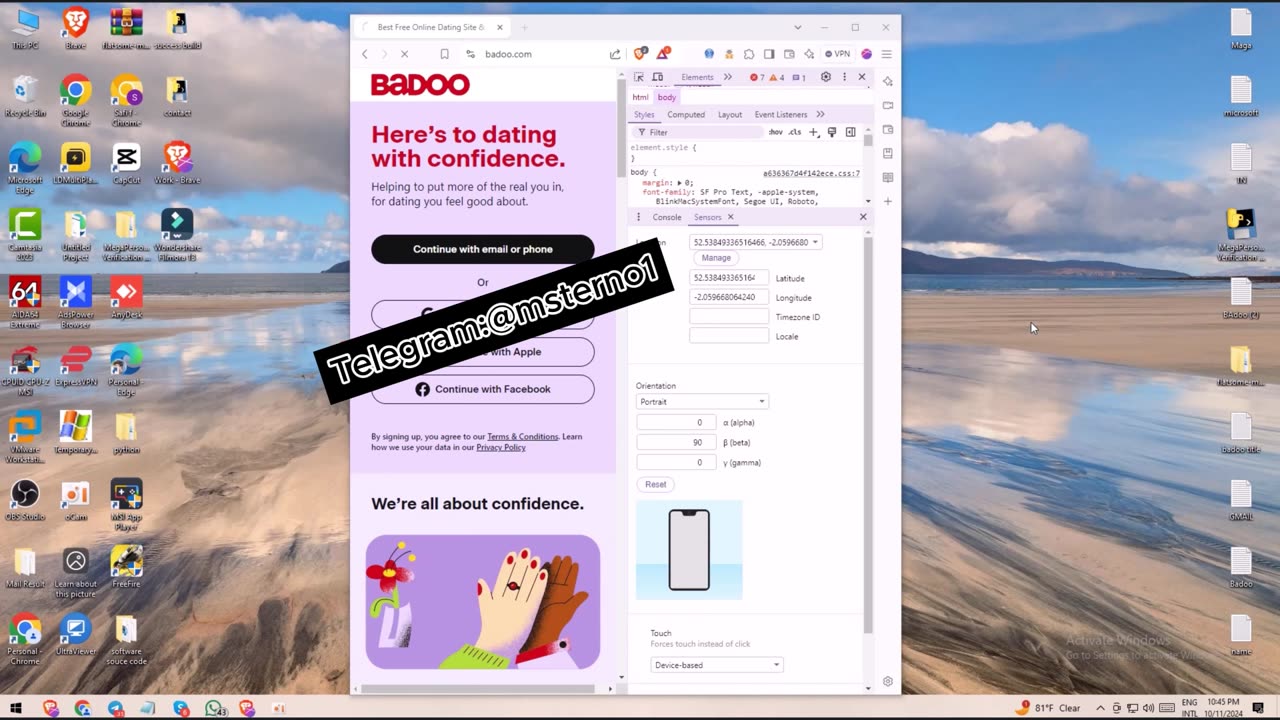Stop page loading with the X button
Viewport: 1280px width, 720px height.
404,54
